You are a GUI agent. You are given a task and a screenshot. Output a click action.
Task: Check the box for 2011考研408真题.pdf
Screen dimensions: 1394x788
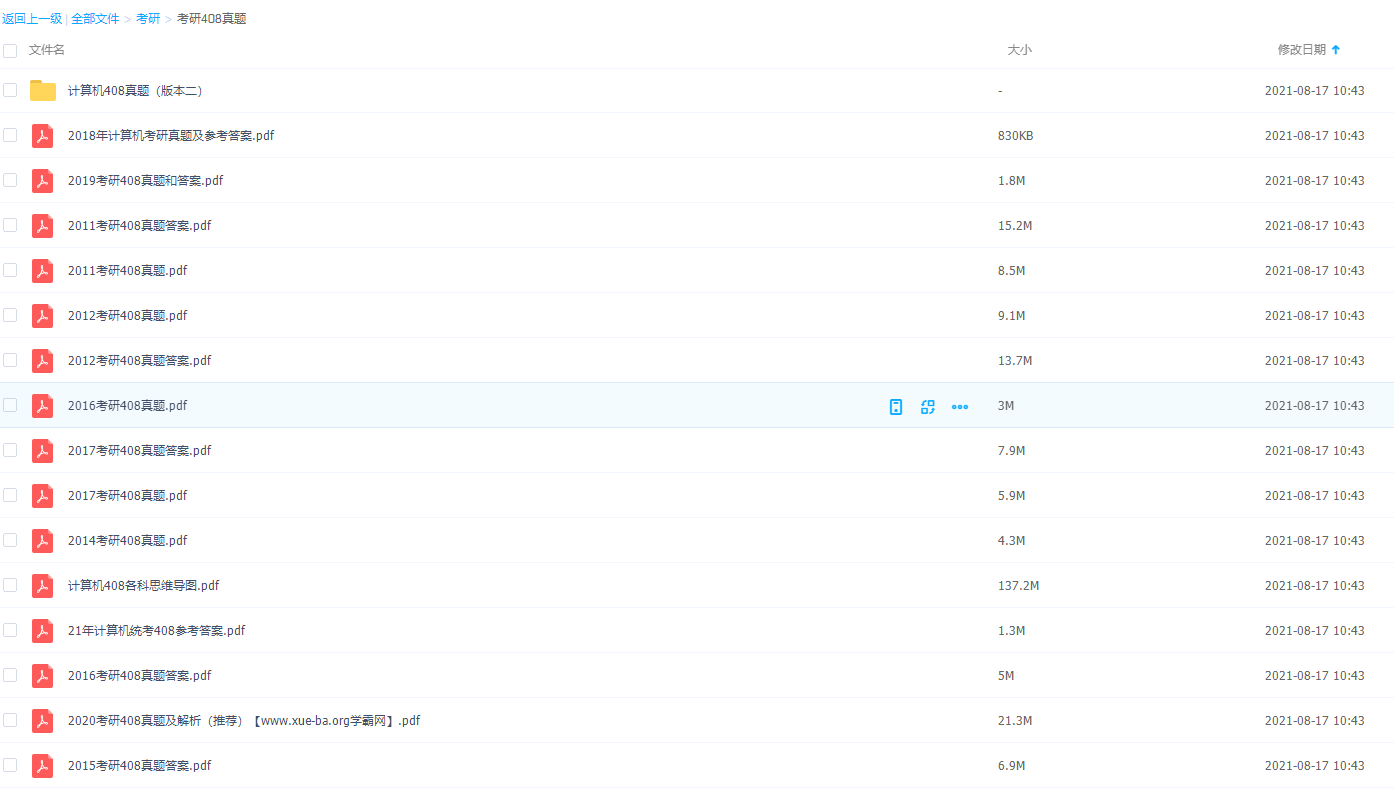10,270
